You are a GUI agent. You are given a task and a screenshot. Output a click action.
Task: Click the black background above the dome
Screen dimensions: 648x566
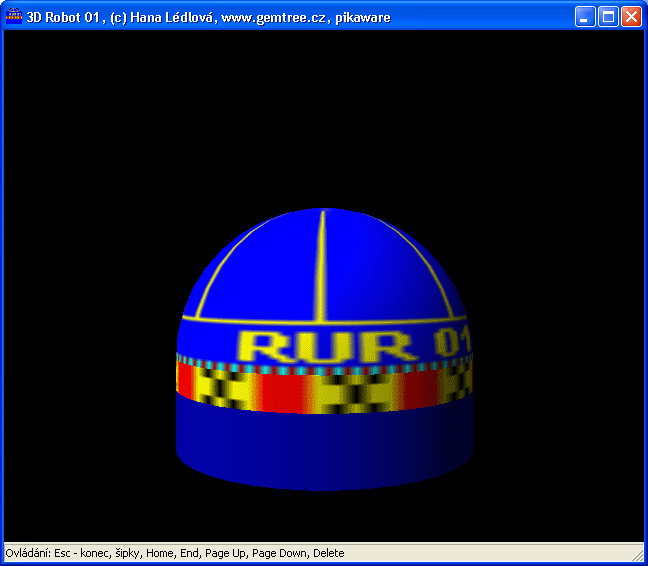click(322, 120)
